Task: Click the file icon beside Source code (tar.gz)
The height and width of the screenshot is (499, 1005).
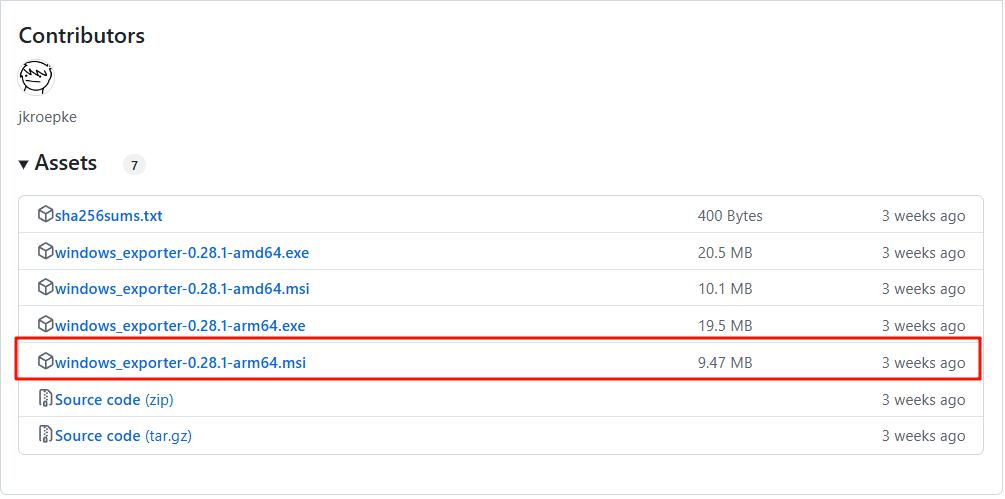Action: 45,435
